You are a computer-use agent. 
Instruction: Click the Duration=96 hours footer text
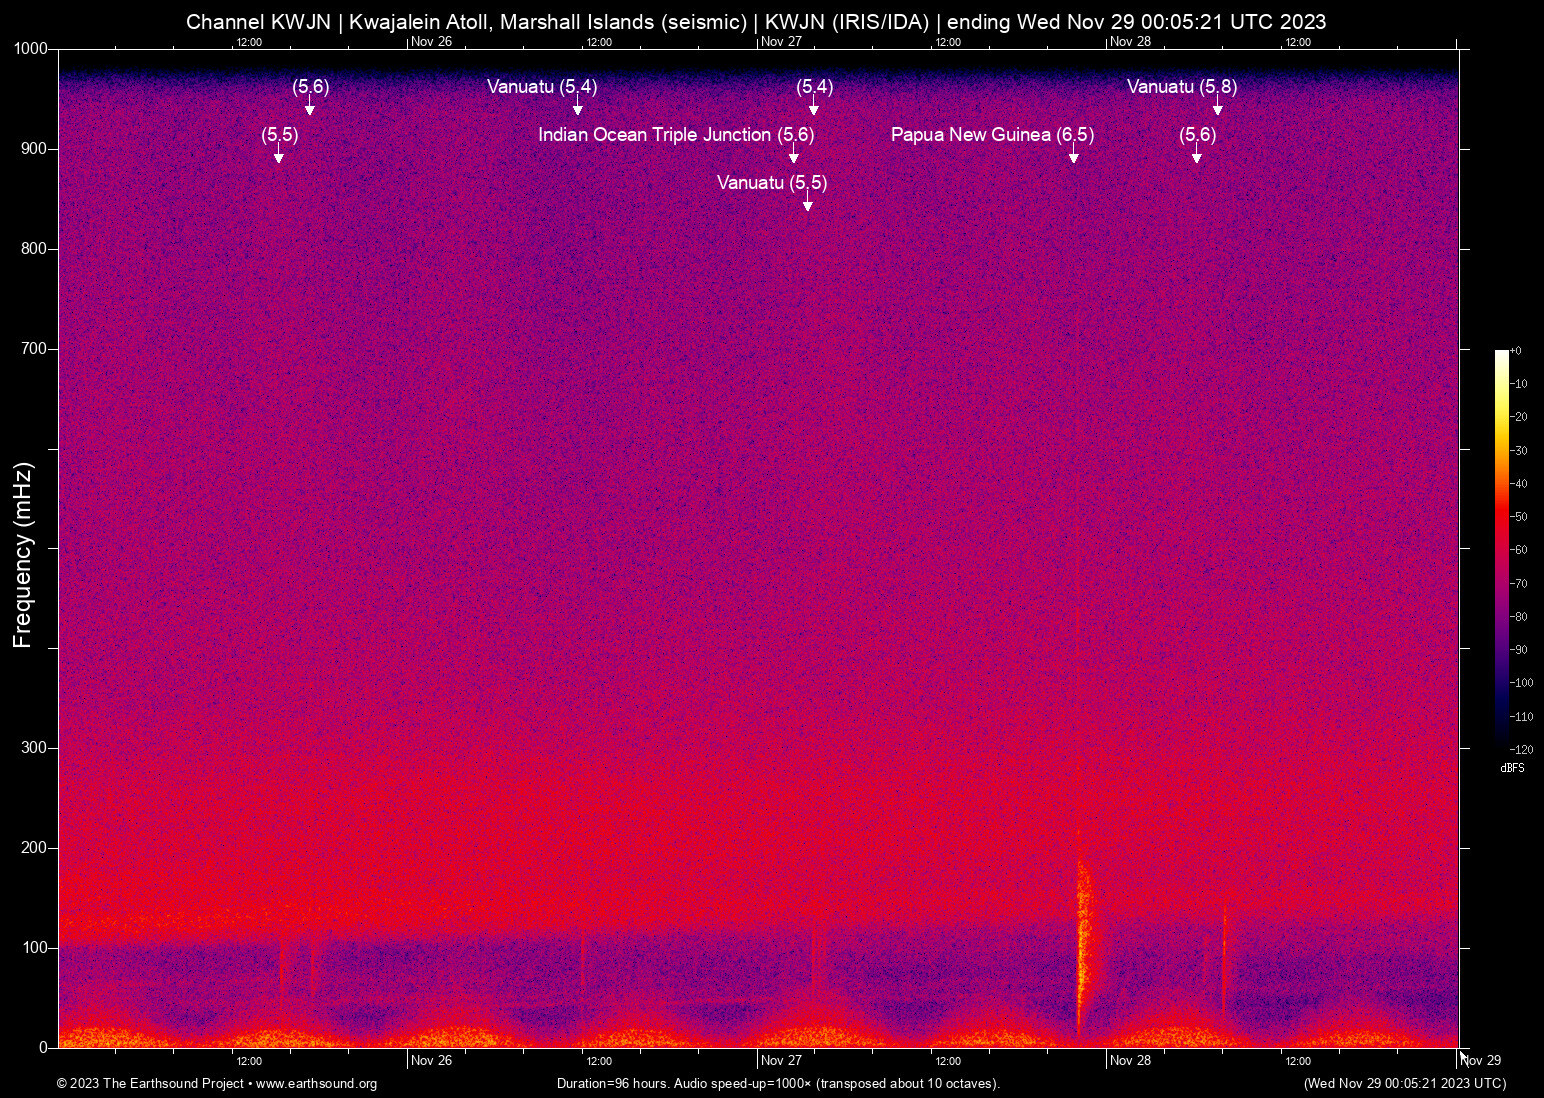click(776, 1083)
